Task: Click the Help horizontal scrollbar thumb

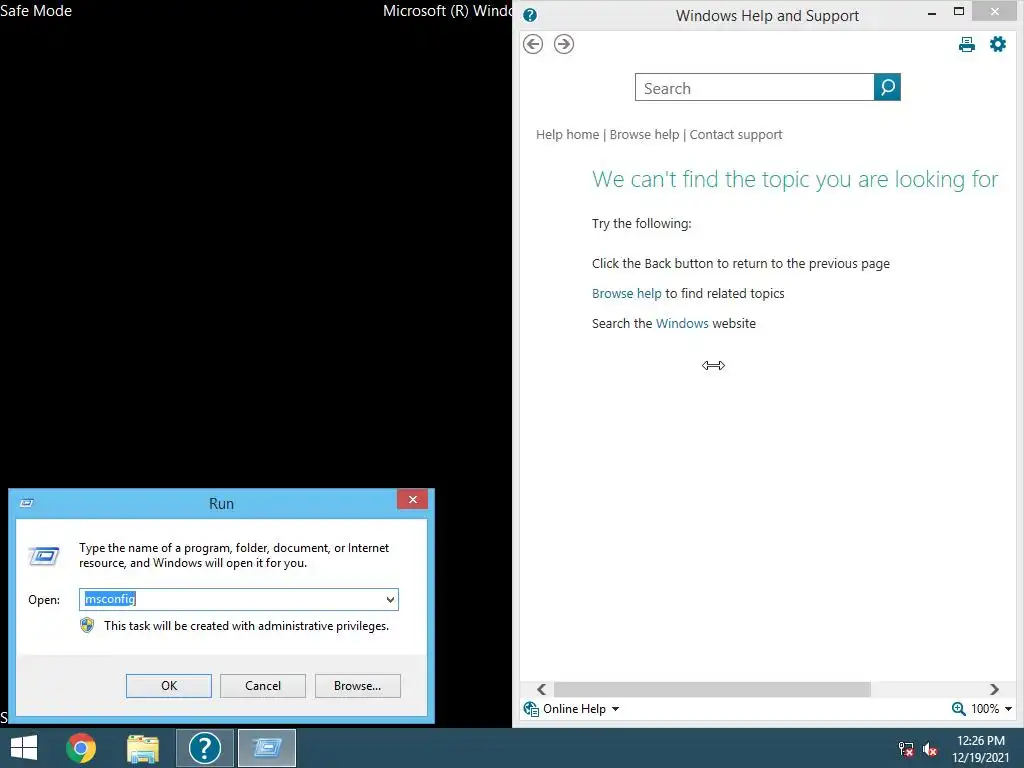Action: [712, 689]
